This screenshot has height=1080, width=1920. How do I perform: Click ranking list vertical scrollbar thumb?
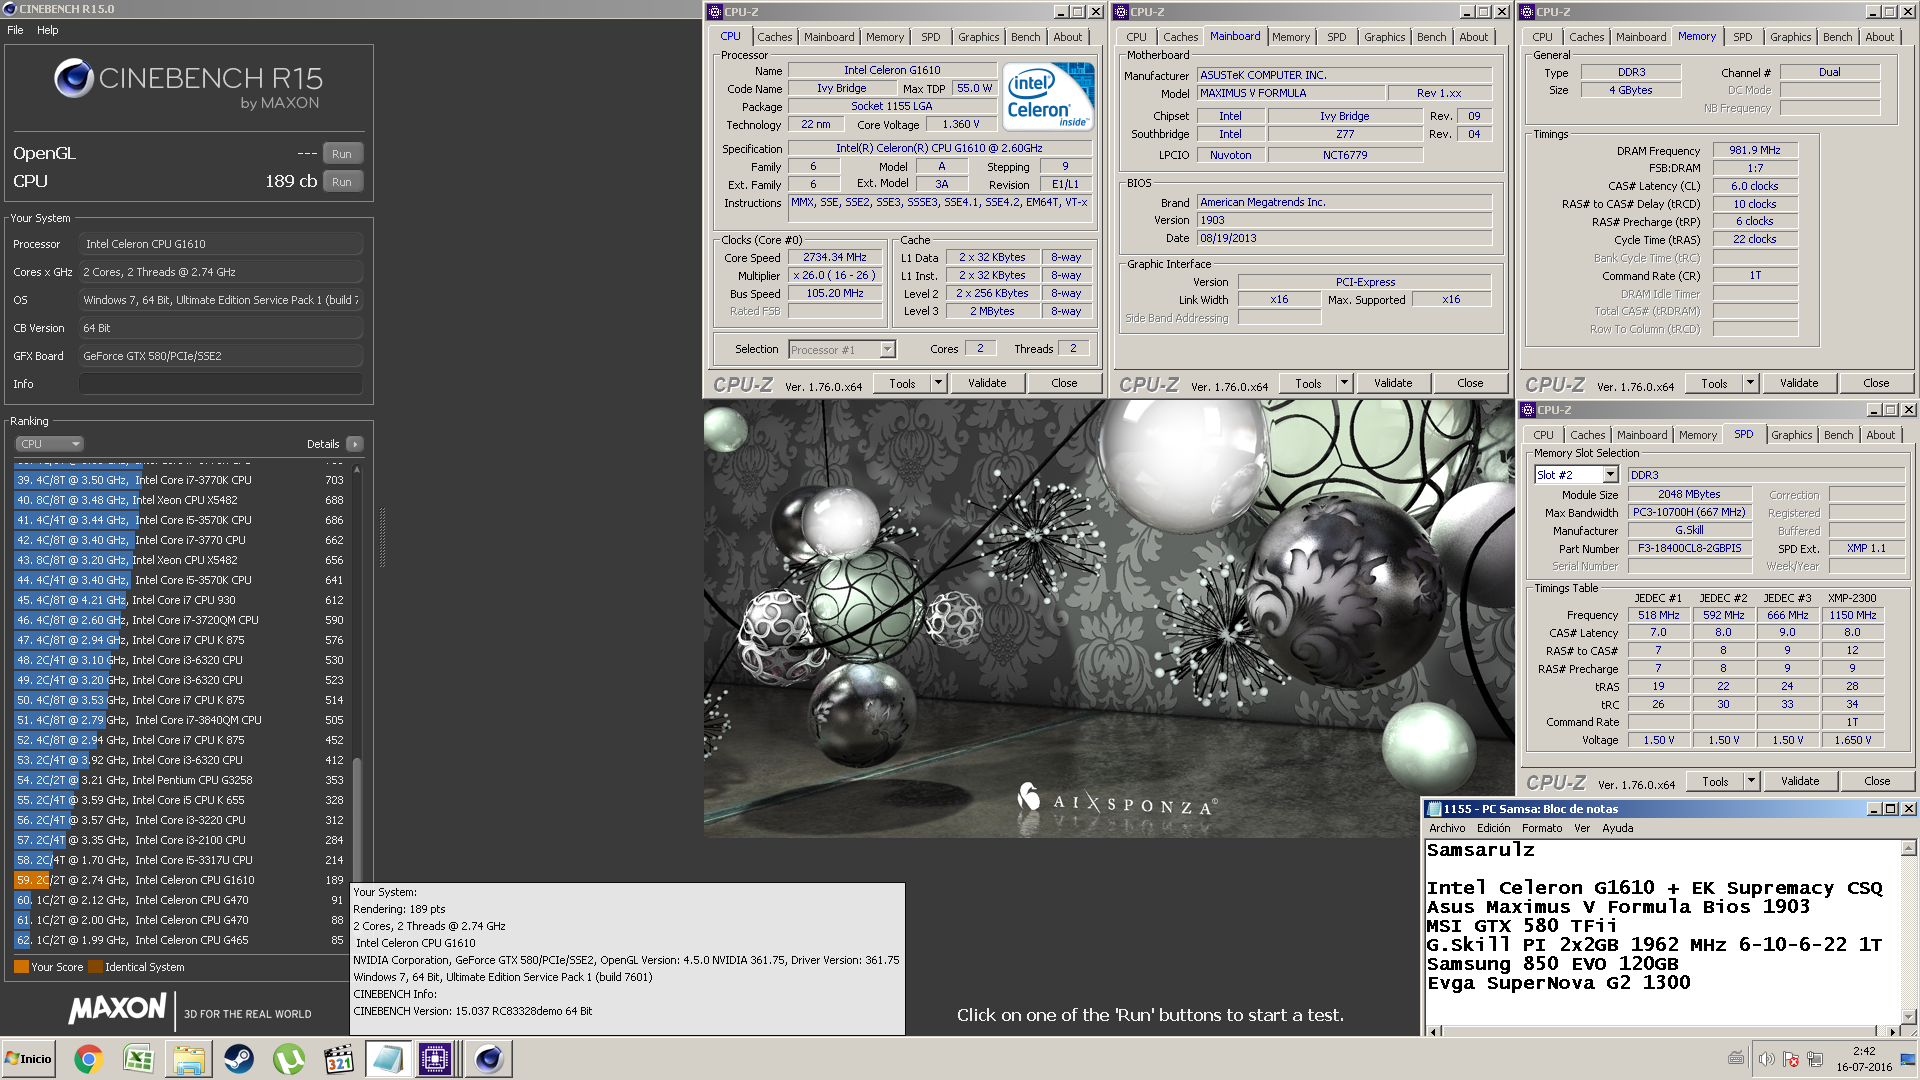tap(357, 820)
